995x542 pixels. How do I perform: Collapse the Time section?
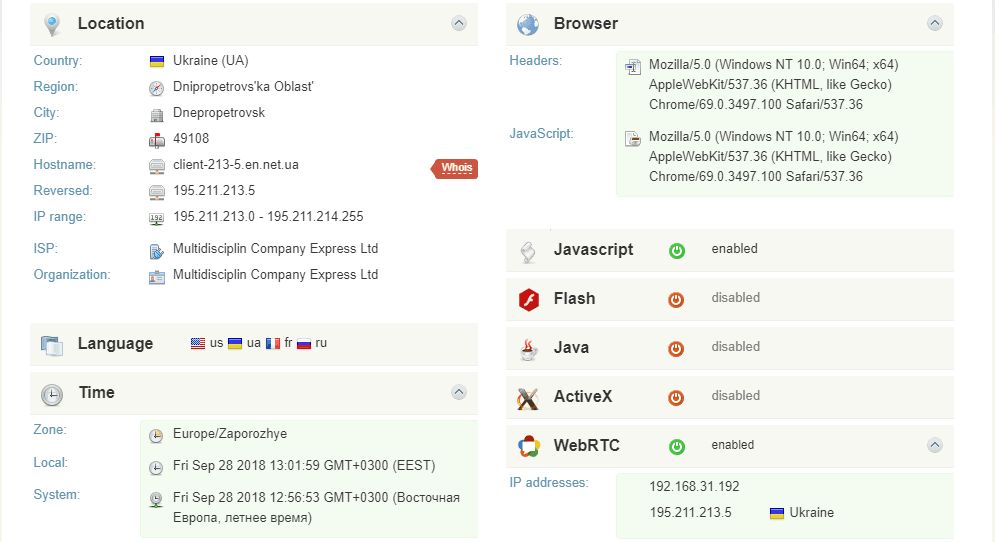(459, 393)
